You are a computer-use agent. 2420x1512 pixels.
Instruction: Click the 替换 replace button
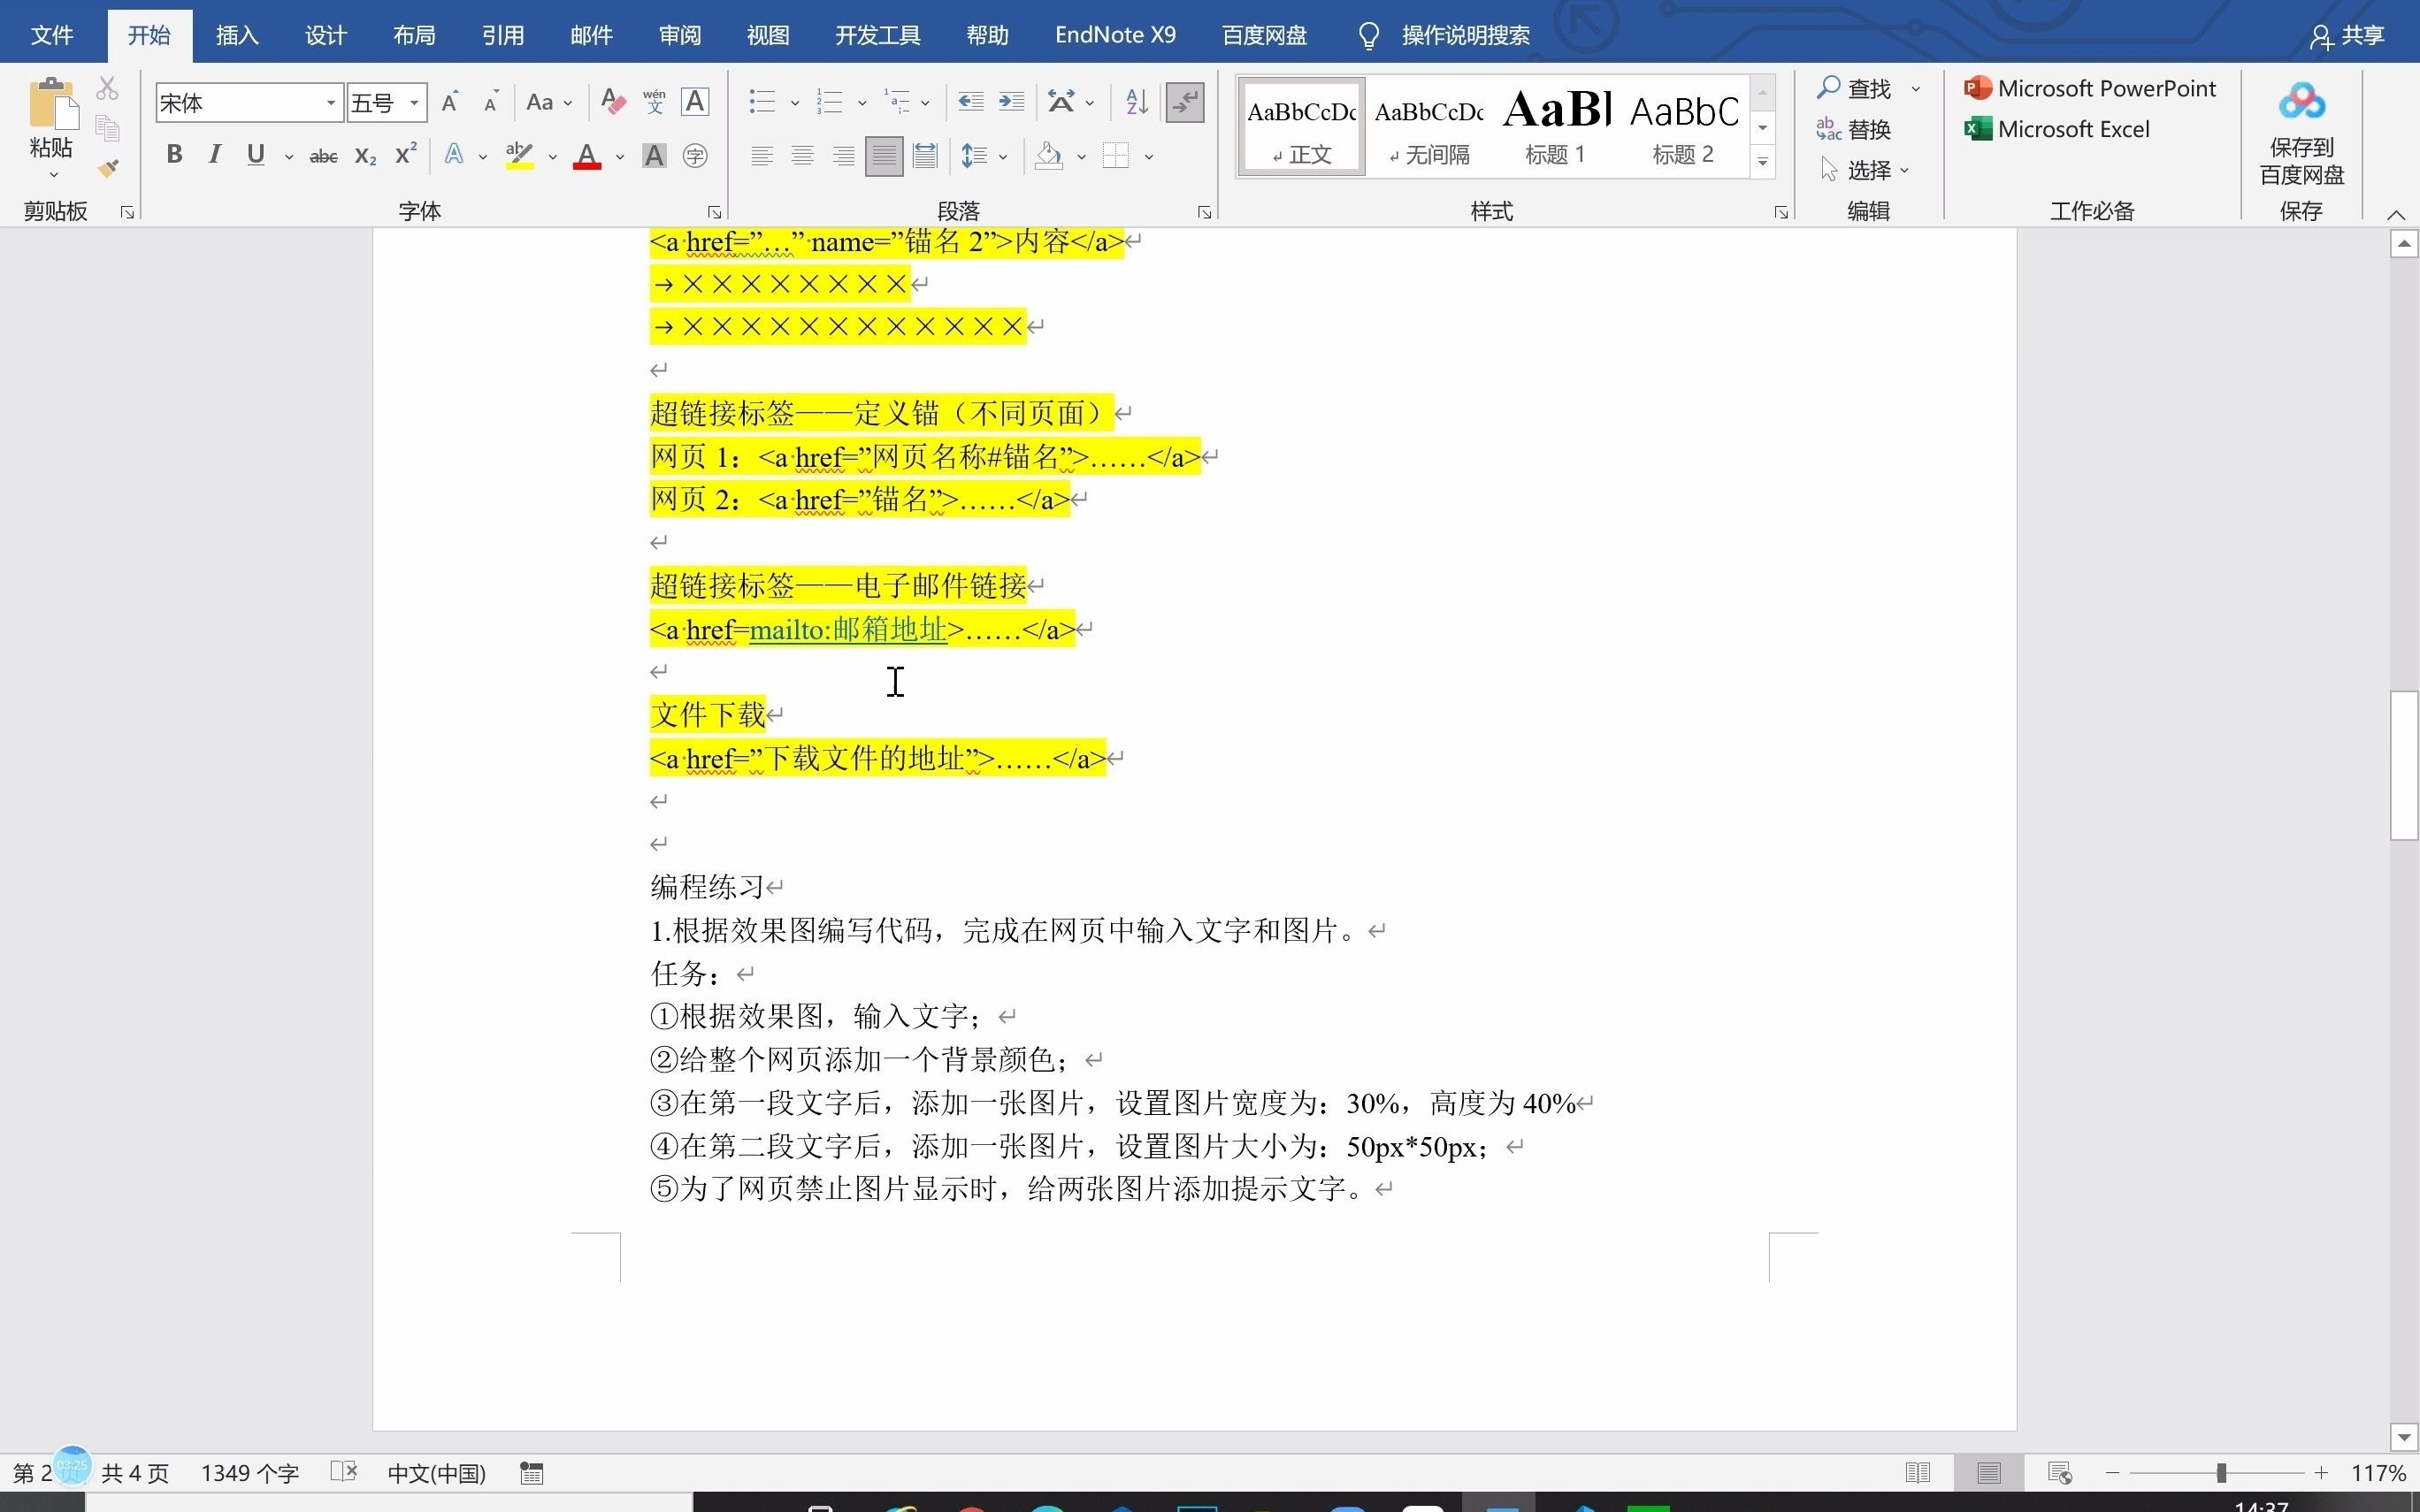[x=1855, y=130]
